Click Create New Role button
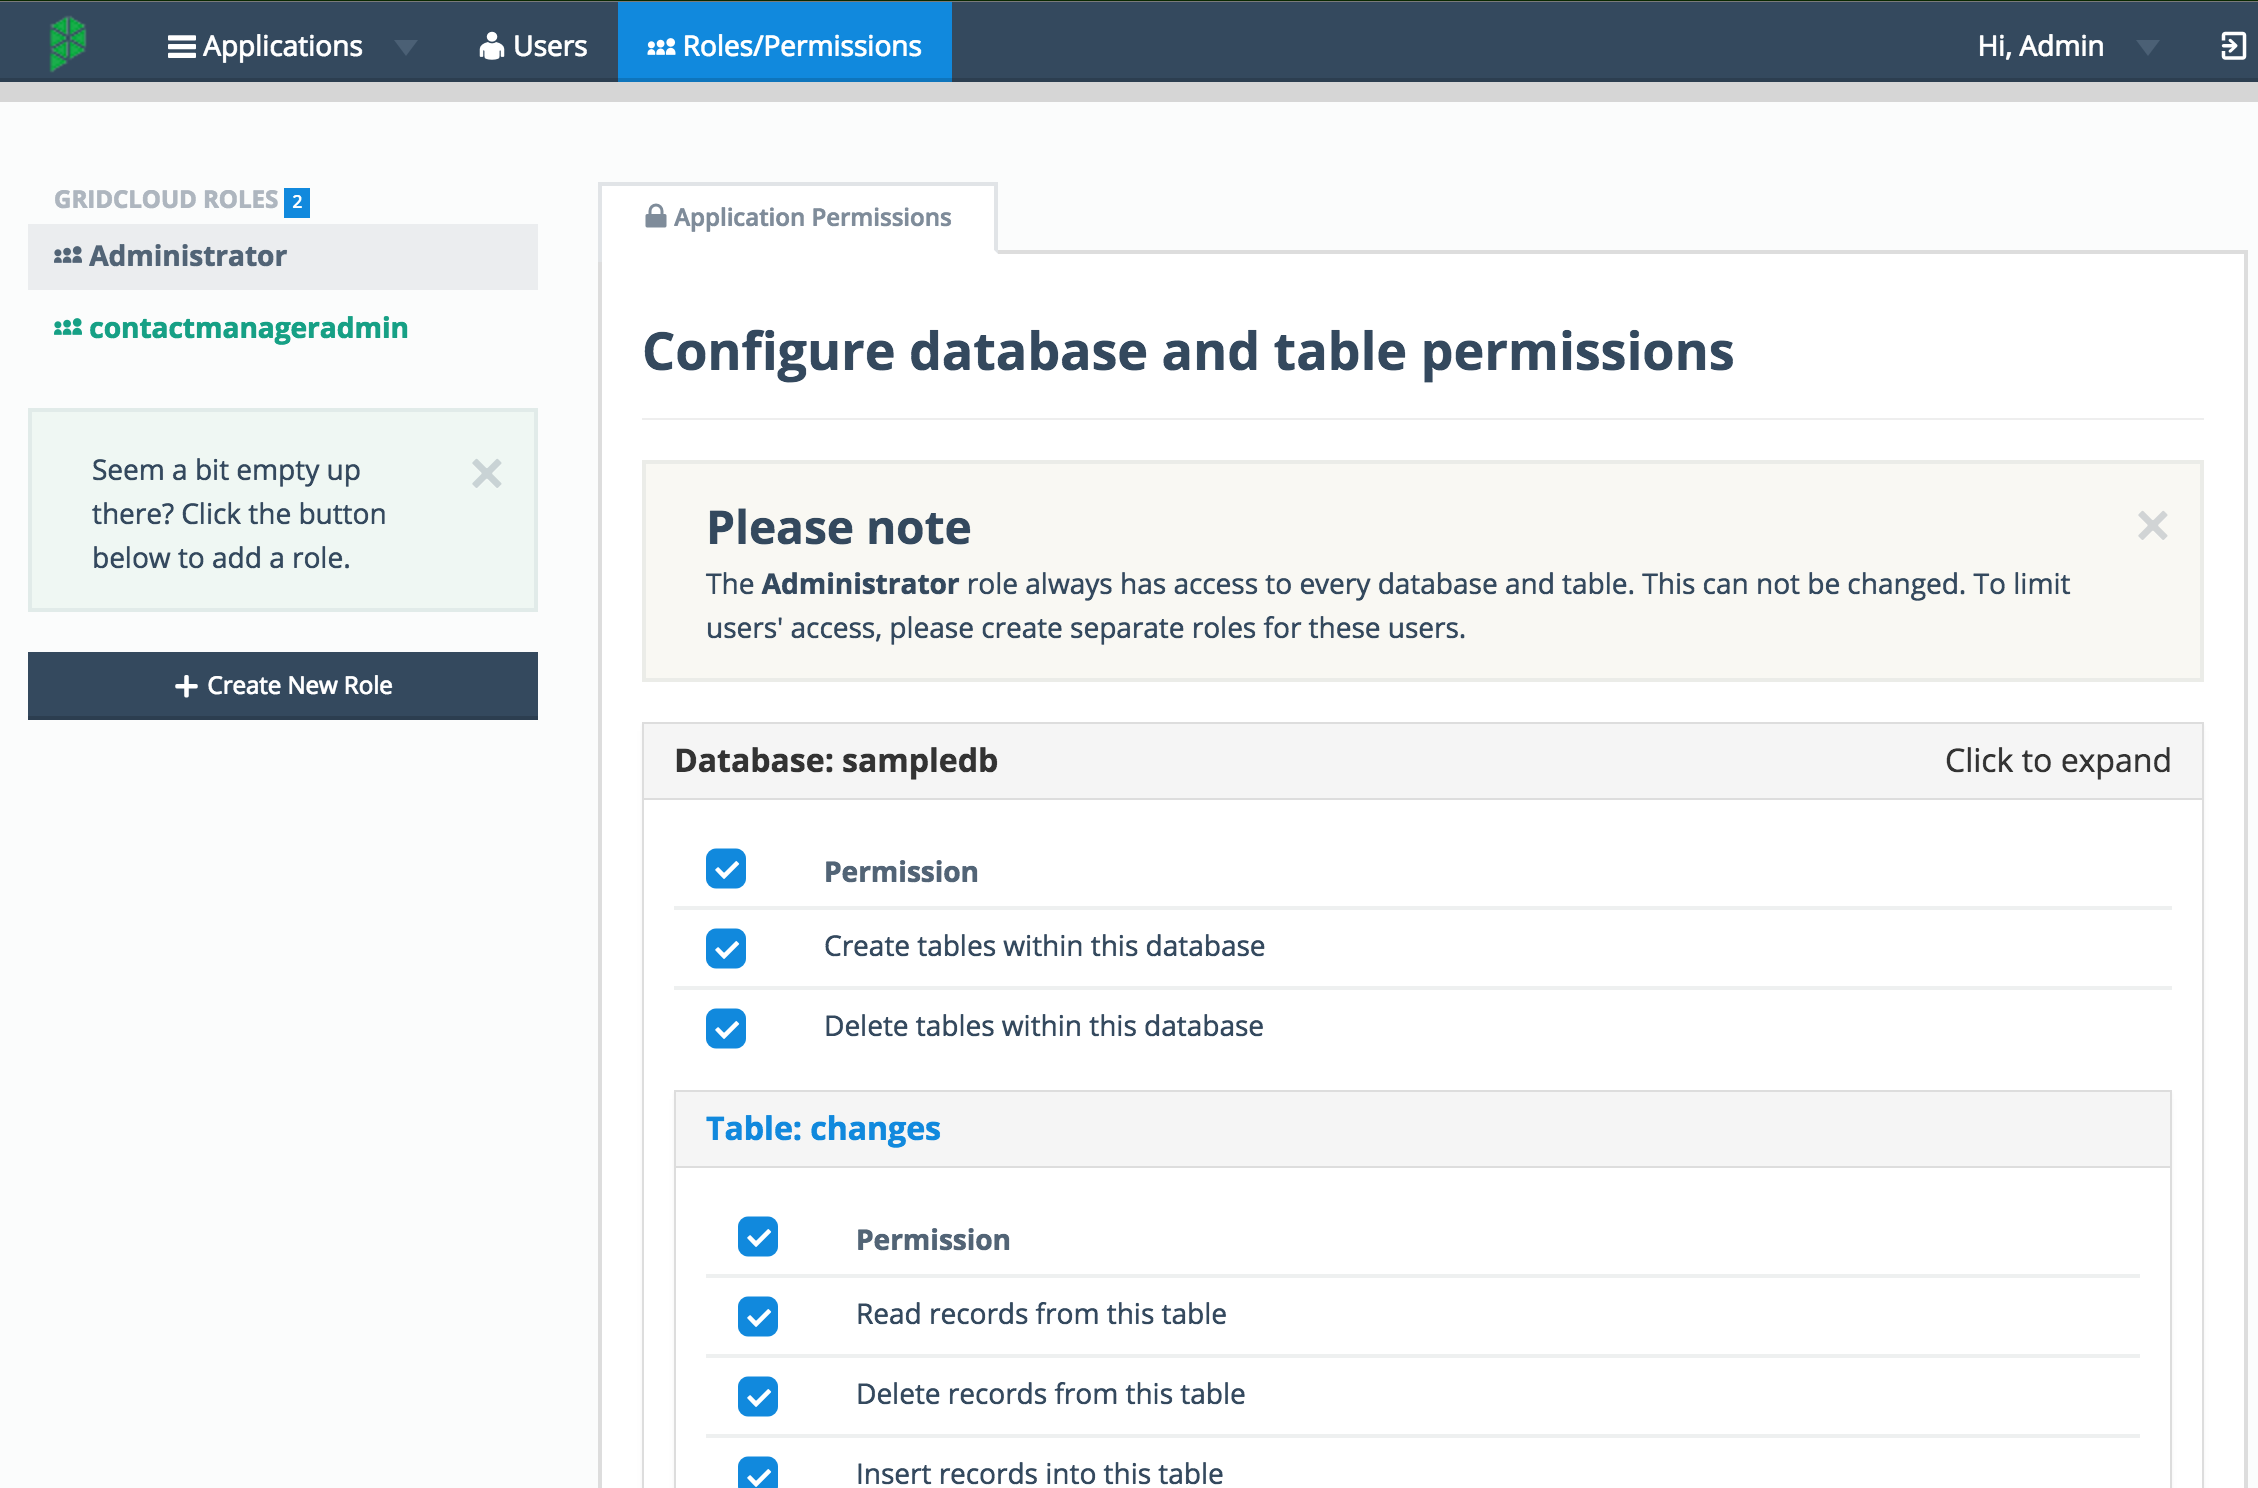Image resolution: width=2258 pixels, height=1488 pixels. coord(283,686)
